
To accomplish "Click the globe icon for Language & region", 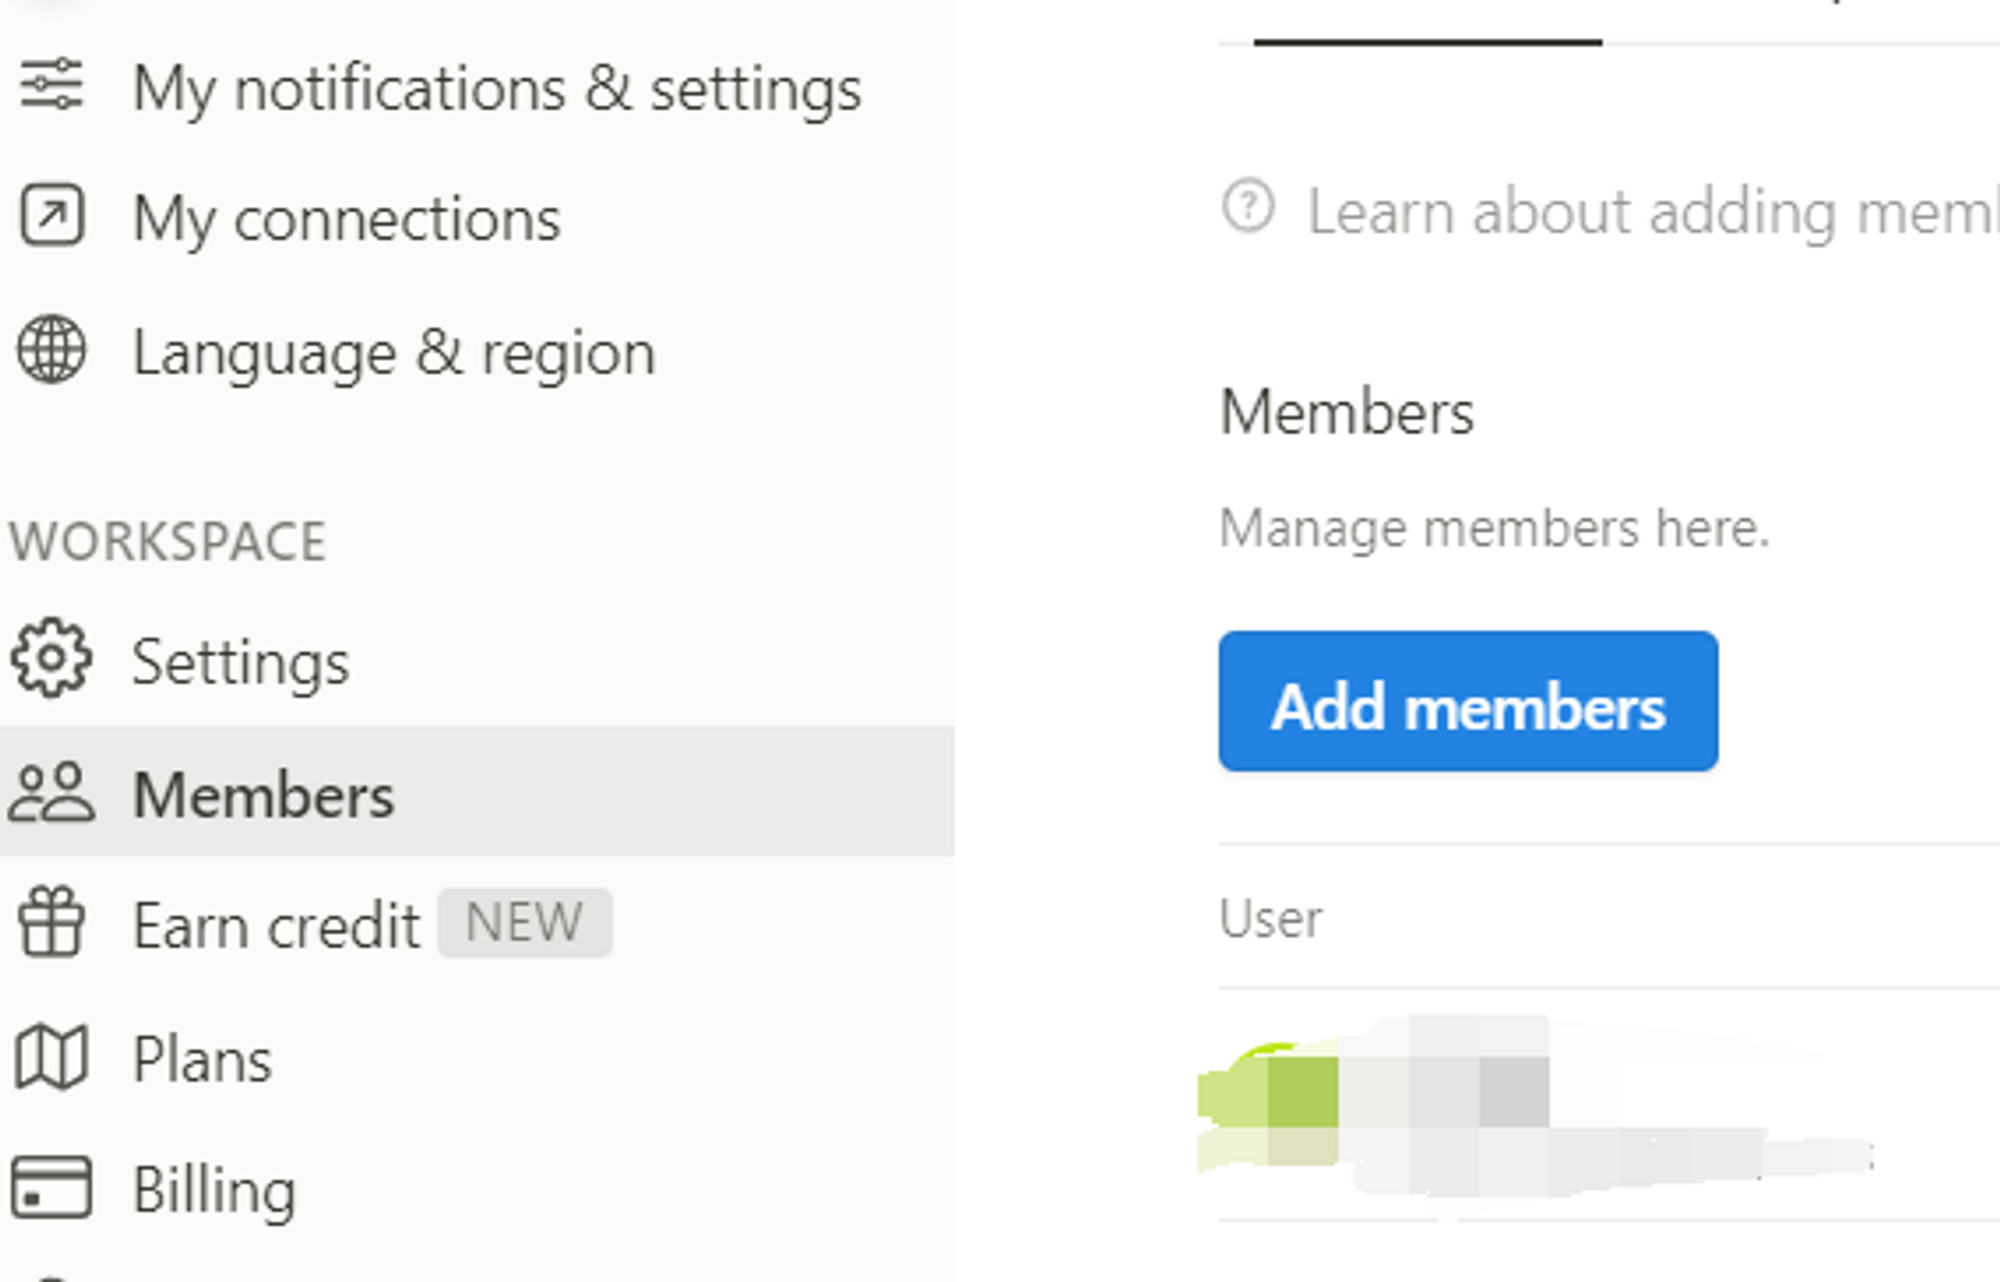I will tap(52, 350).
